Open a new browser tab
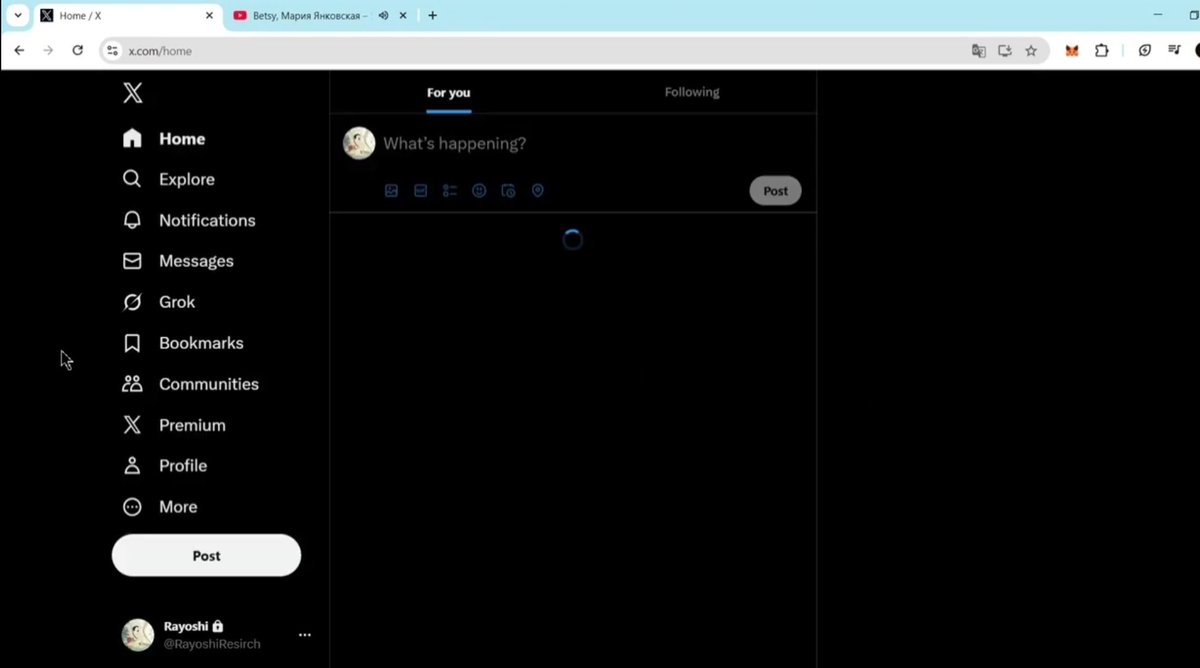Screen dimensions: 1200x668 pyautogui.click(x=432, y=16)
